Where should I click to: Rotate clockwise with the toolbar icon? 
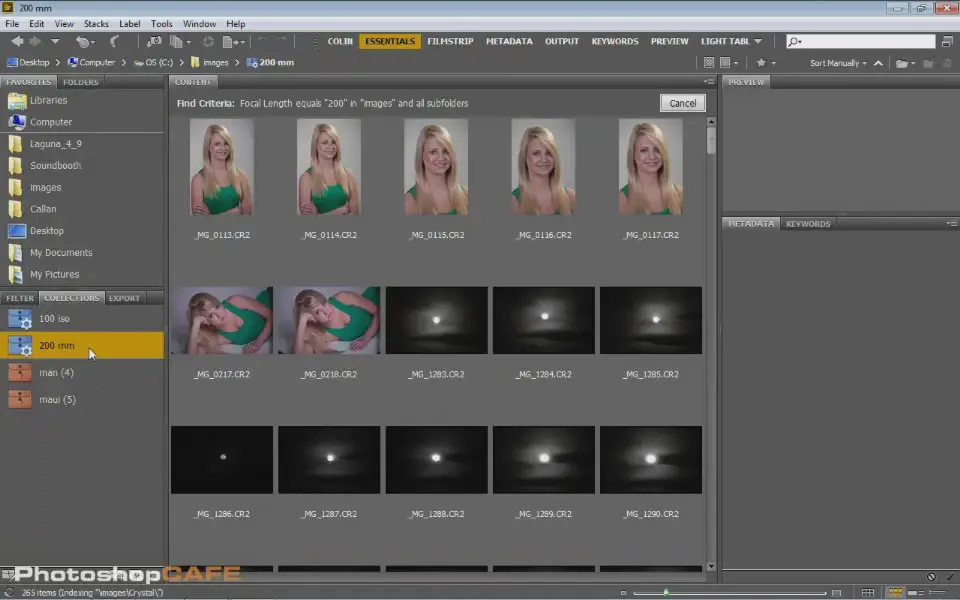pyautogui.click(x=281, y=41)
